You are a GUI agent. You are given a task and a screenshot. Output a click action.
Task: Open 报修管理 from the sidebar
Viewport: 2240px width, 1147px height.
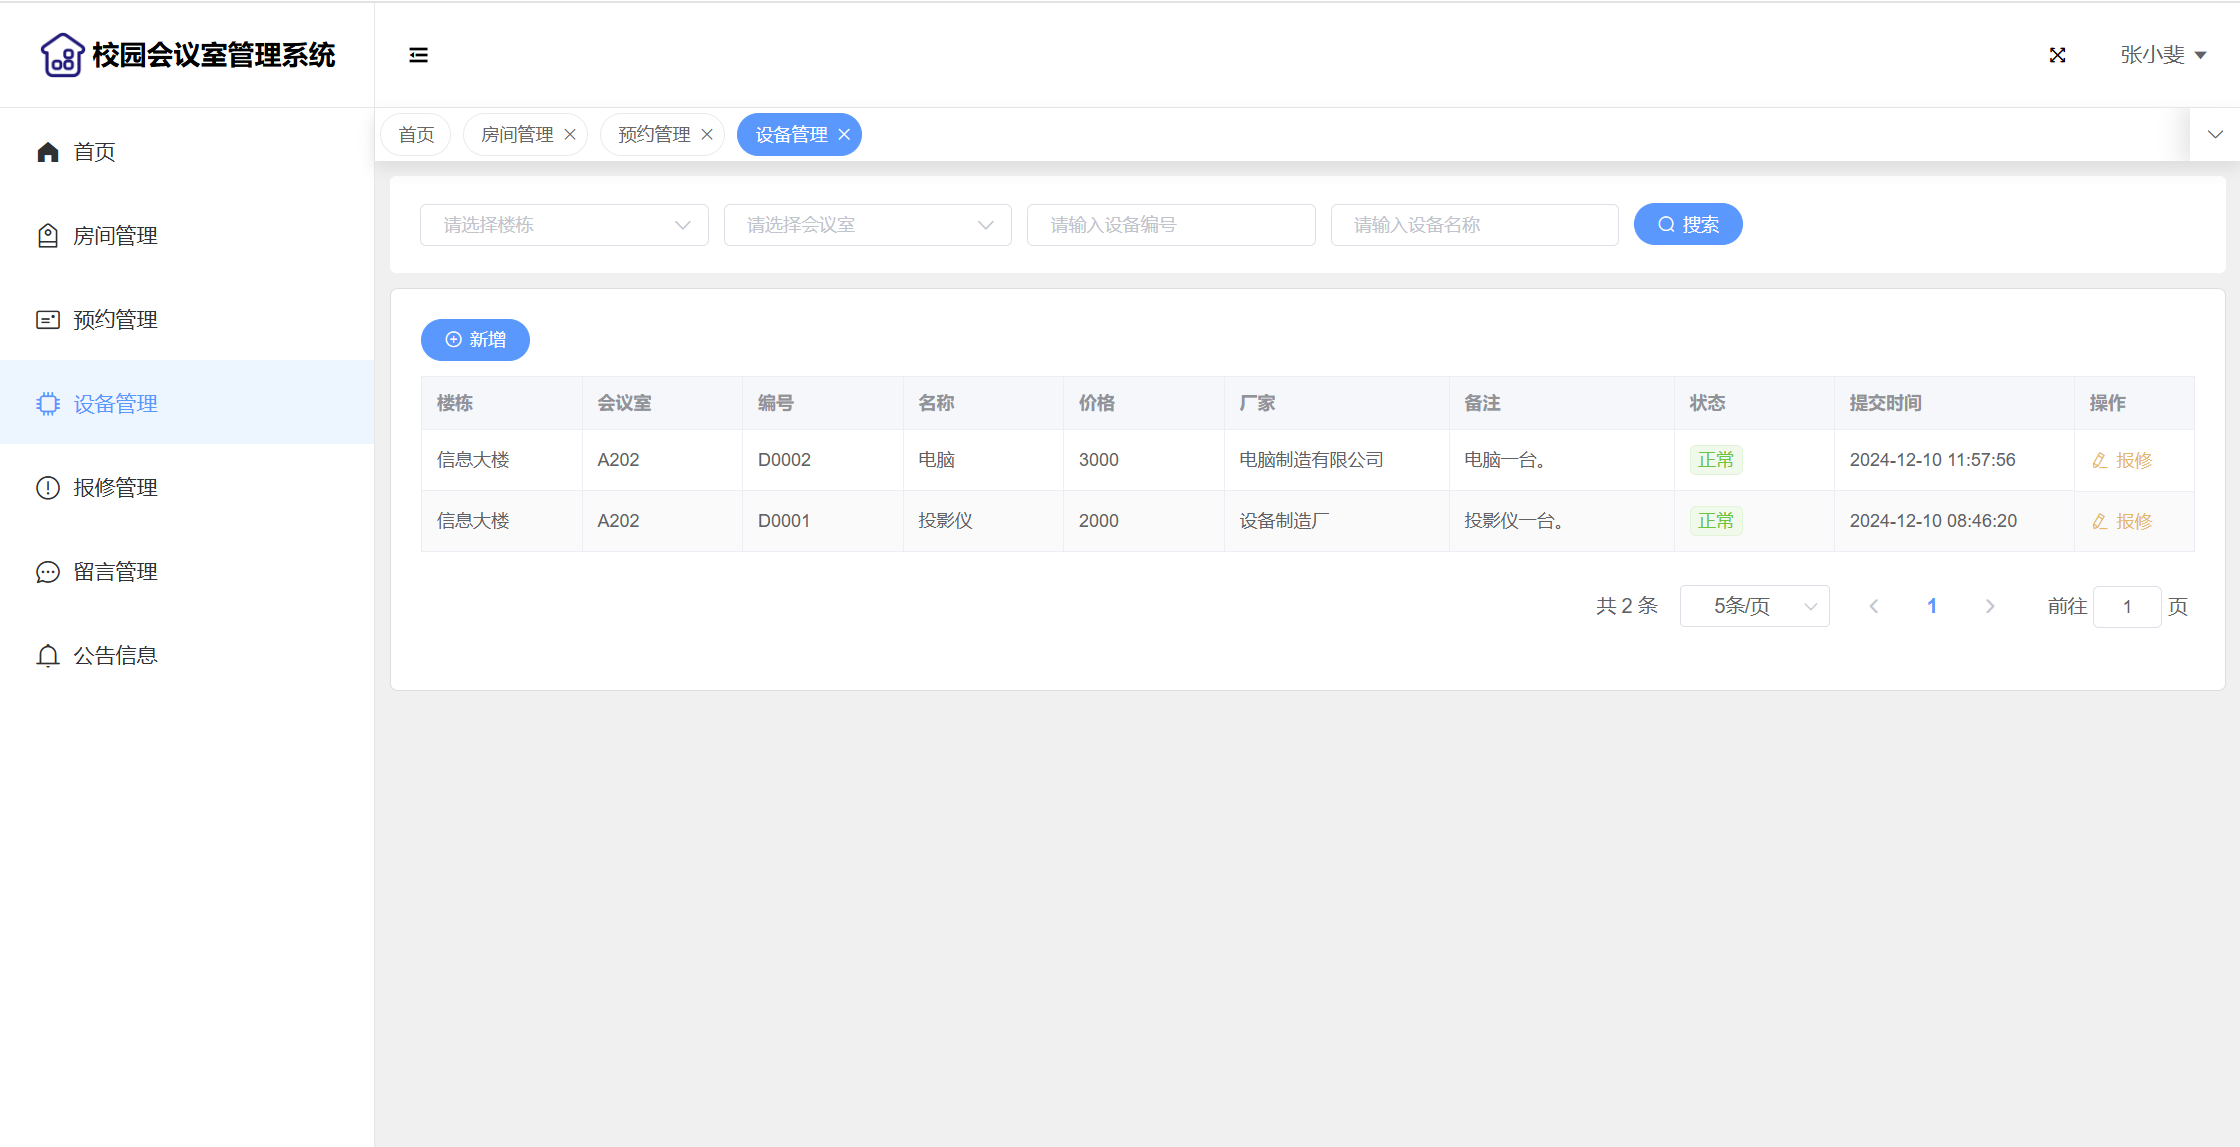[115, 488]
